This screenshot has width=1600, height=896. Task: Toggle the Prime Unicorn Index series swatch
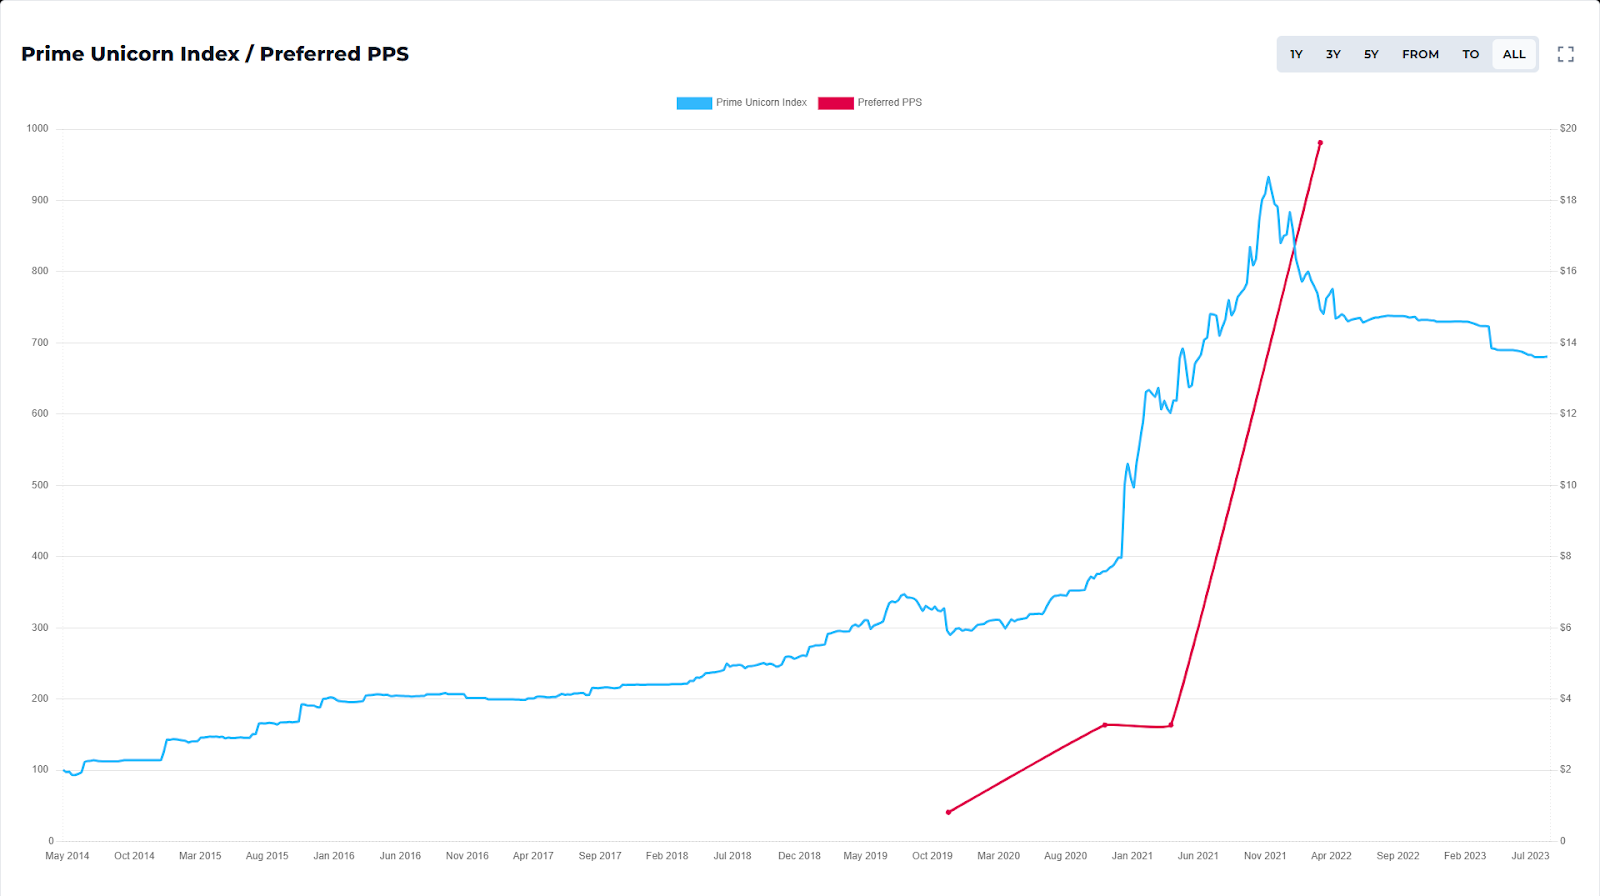694,103
